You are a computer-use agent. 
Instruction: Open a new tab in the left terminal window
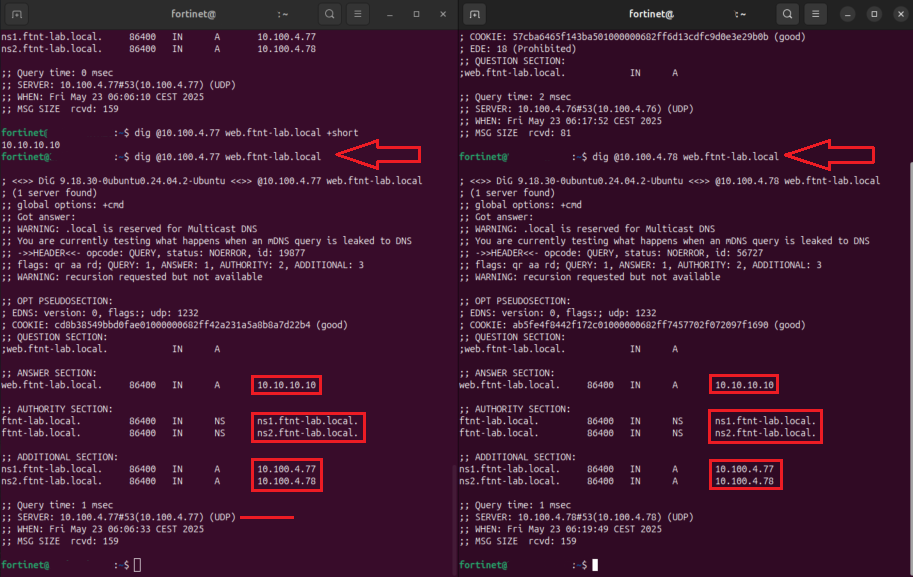16,14
